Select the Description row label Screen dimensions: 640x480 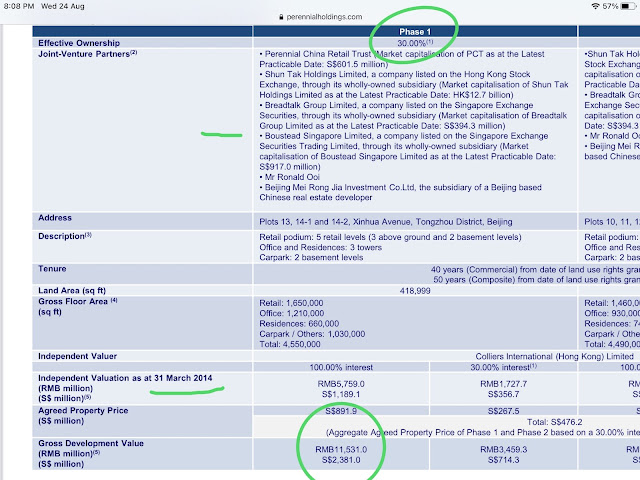pos(64,236)
